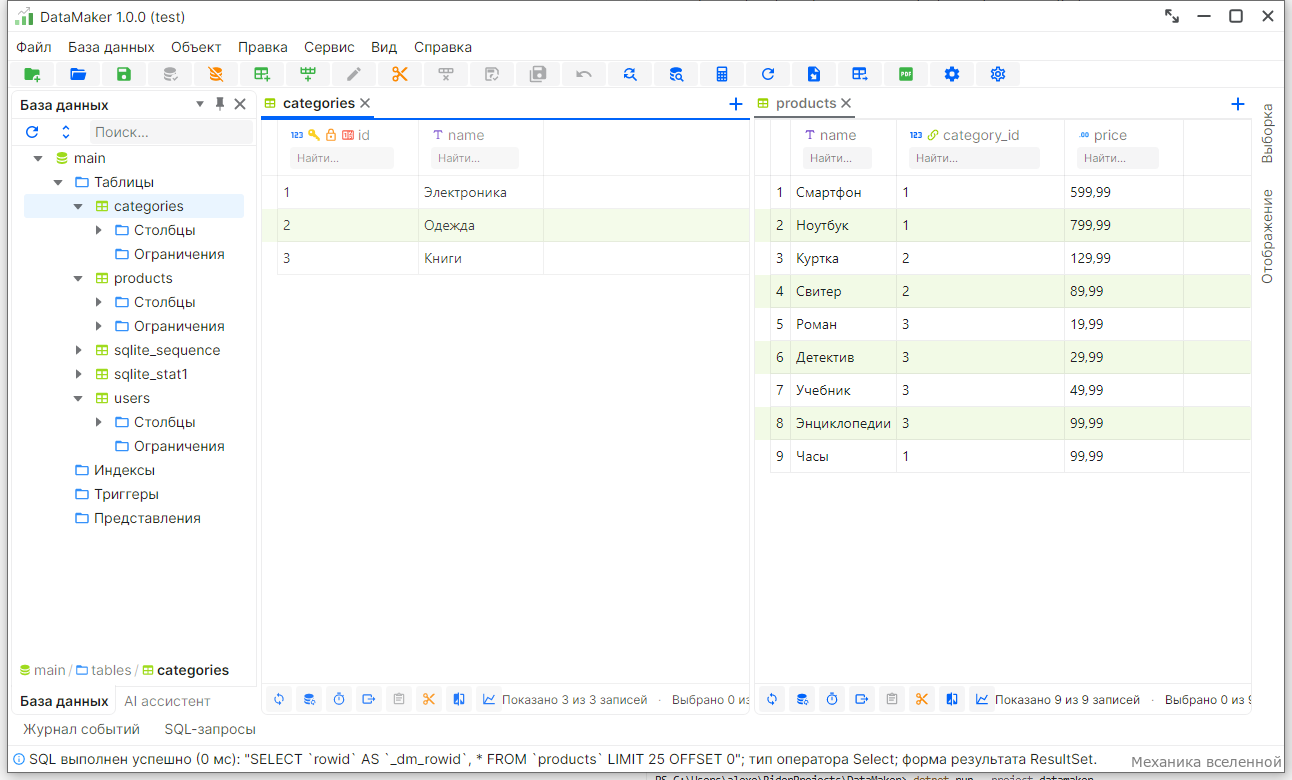
Task: Open the База данных panel dropdown arrow
Action: [200, 104]
